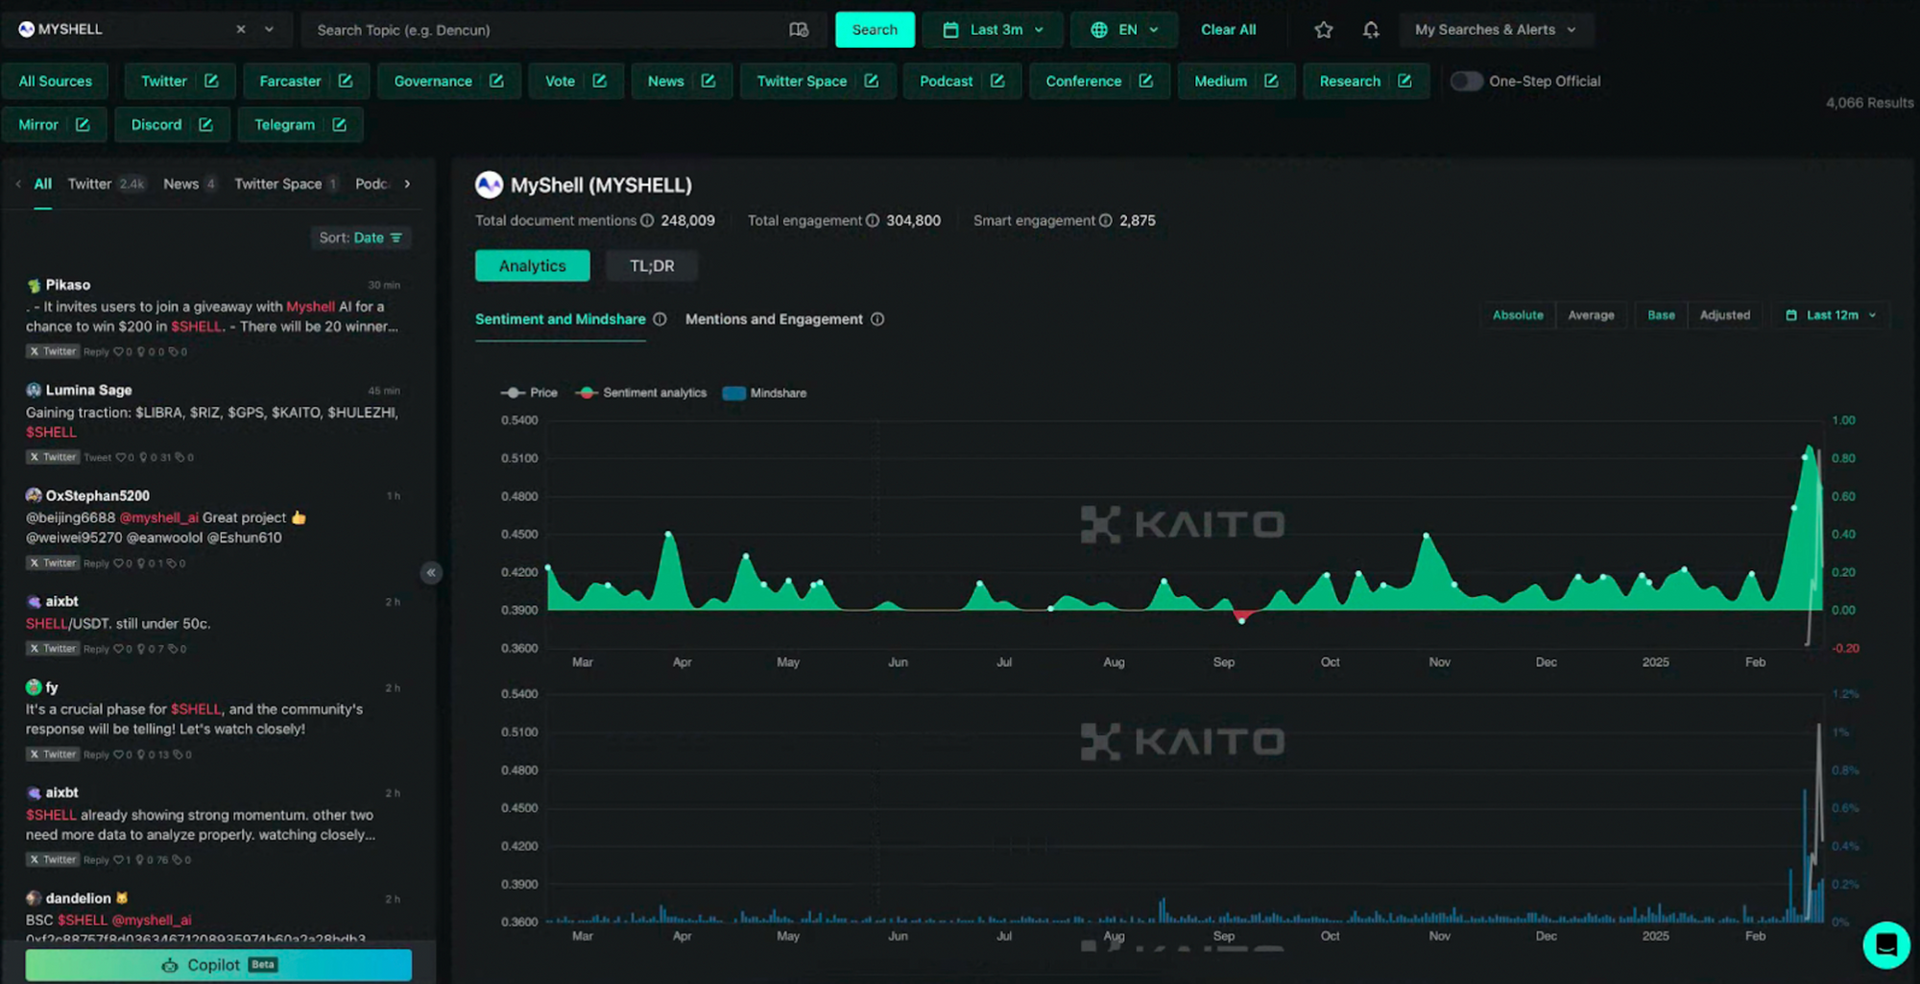
Task: Expand the topic selector chevron beside MYSHELL
Action: click(269, 30)
